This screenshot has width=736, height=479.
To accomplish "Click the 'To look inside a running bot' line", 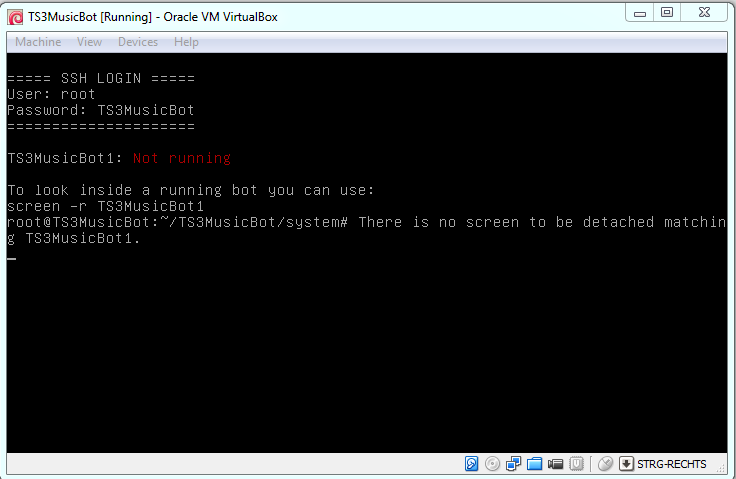I will tap(191, 190).
